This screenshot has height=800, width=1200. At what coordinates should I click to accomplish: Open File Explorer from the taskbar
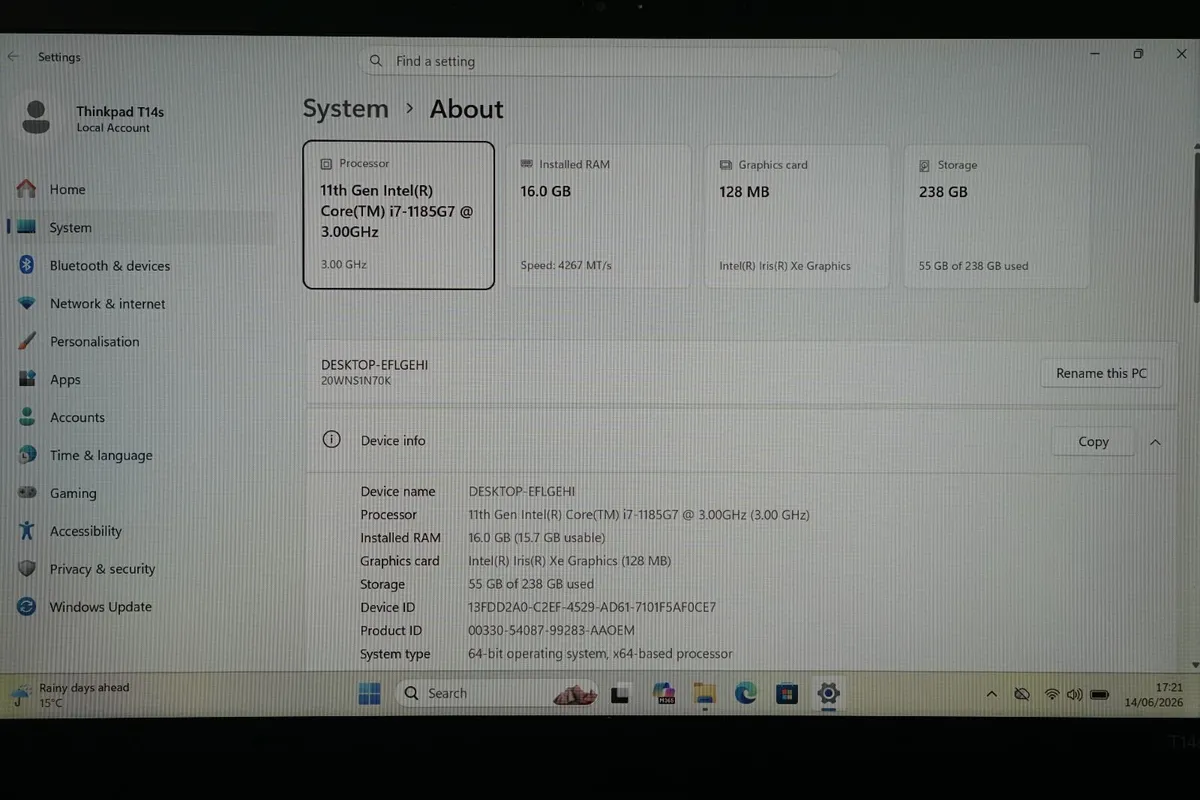704,693
